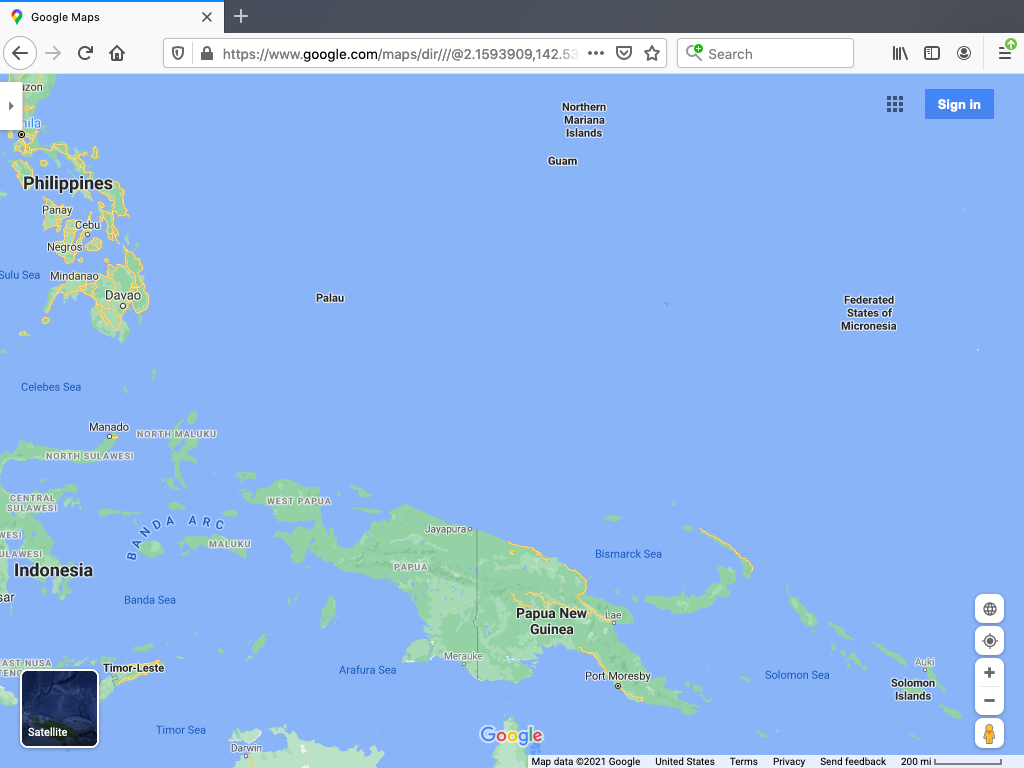Zoom in on the map
The image size is (1024, 768).
tap(989, 673)
